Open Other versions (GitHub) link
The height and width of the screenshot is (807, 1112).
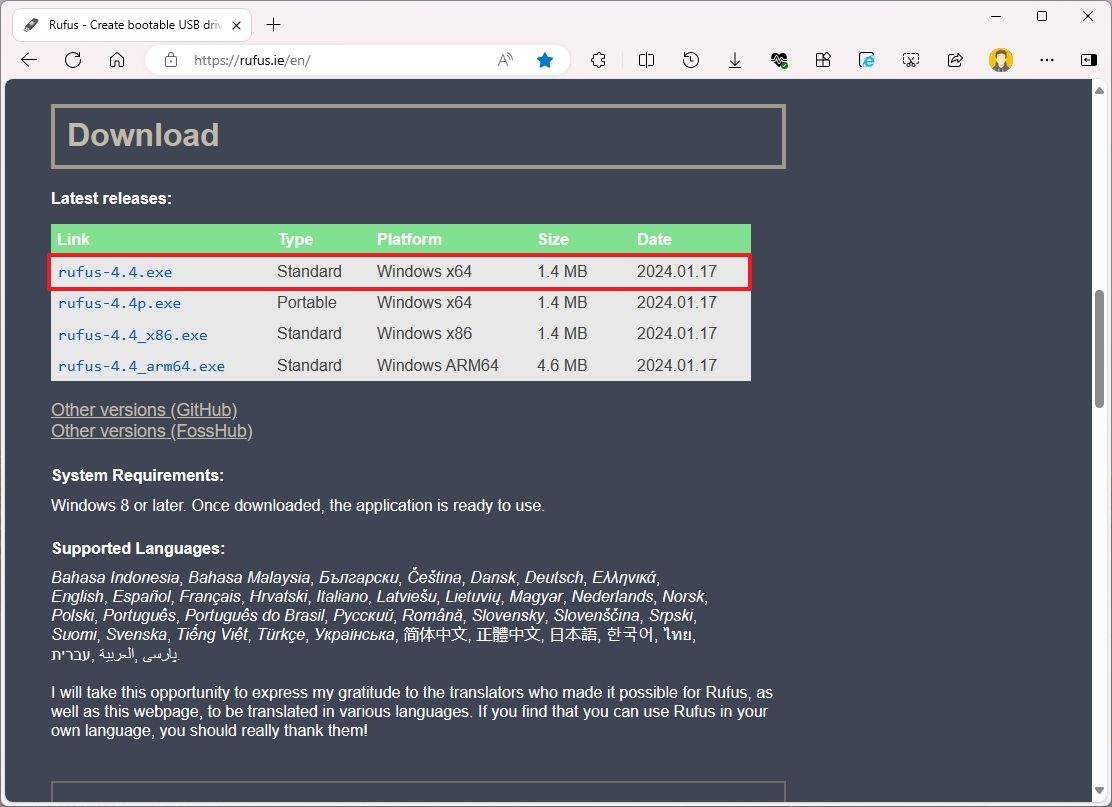click(x=144, y=410)
